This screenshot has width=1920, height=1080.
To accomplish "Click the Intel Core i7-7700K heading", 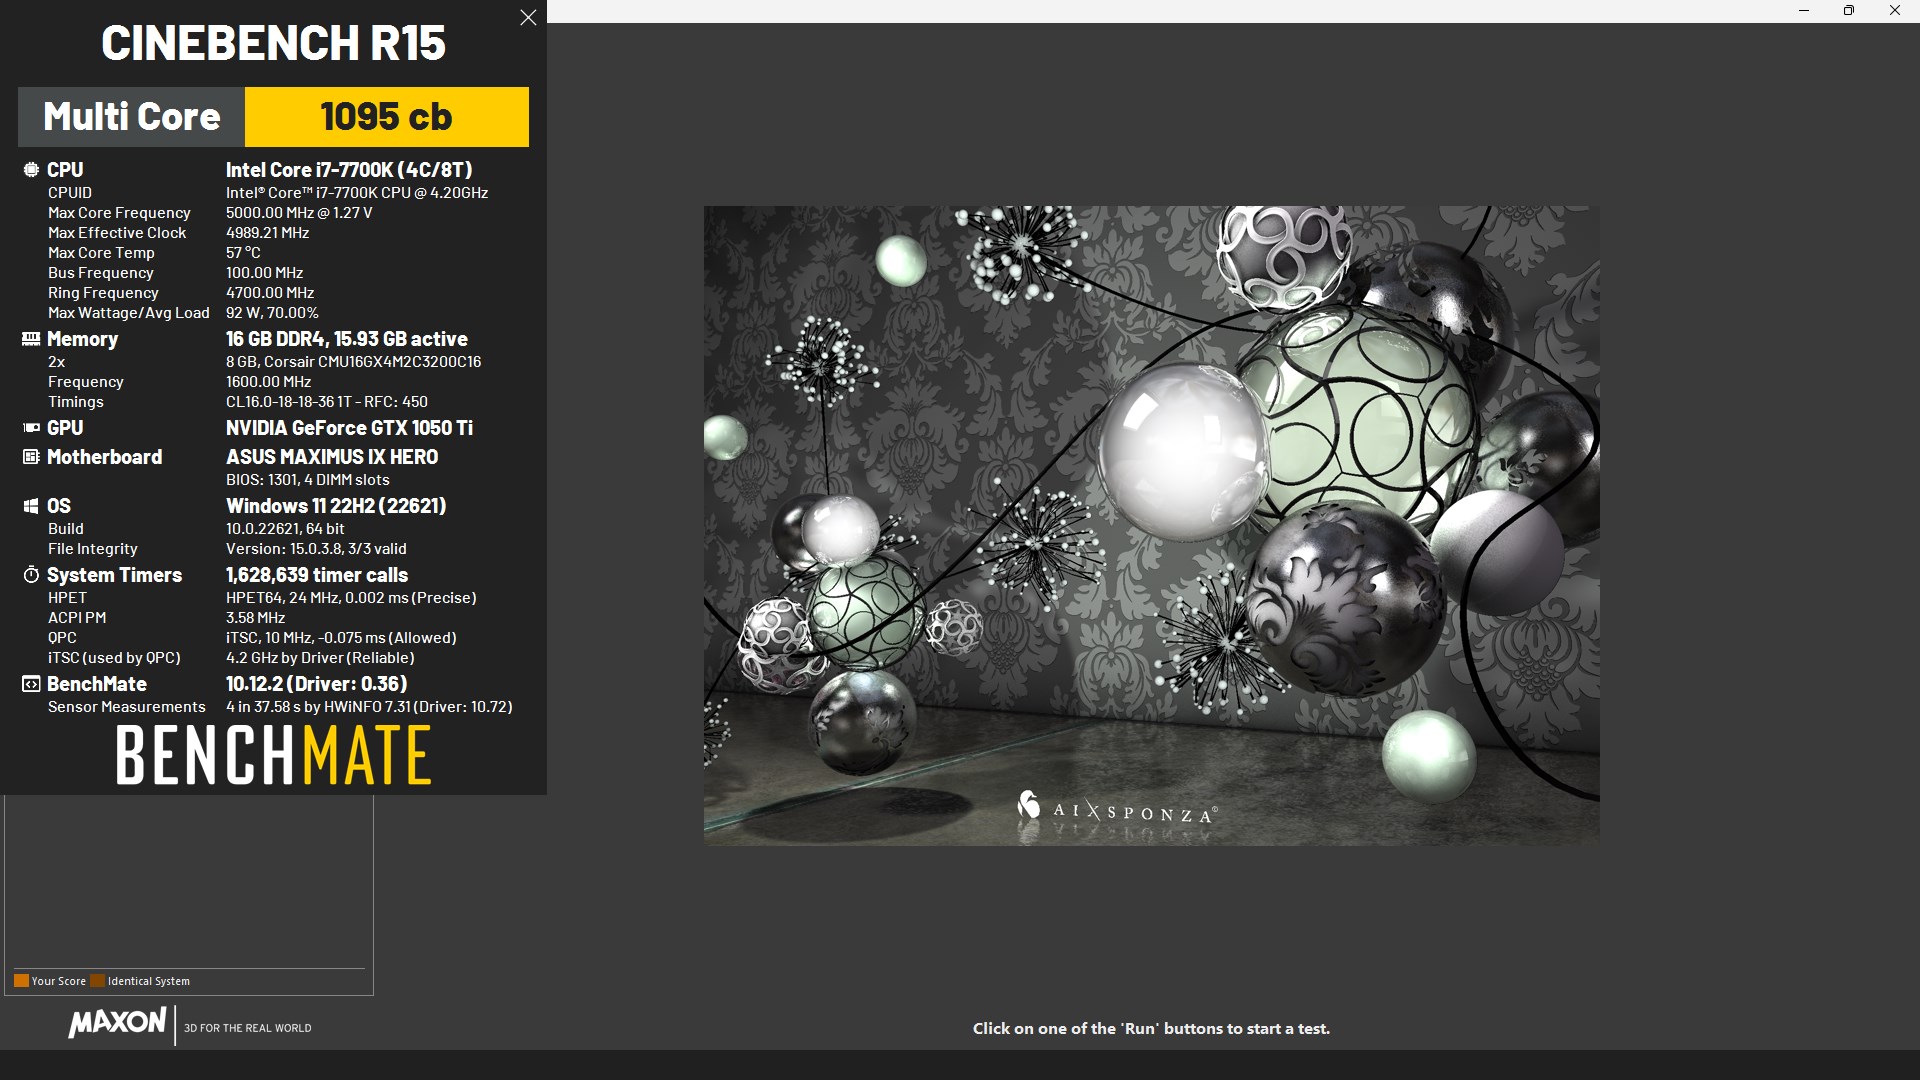I will pyautogui.click(x=349, y=170).
